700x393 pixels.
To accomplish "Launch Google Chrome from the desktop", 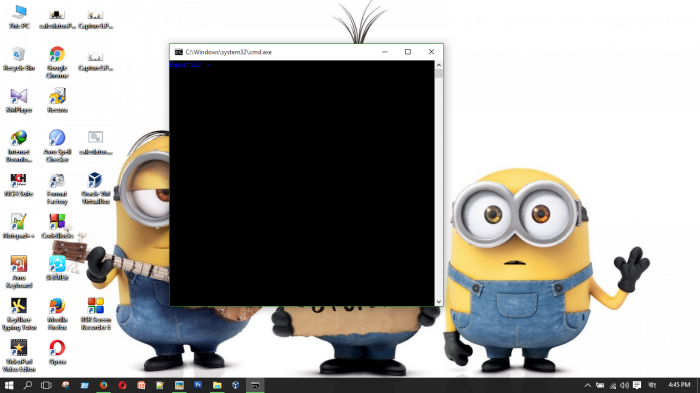I will [x=57, y=62].
